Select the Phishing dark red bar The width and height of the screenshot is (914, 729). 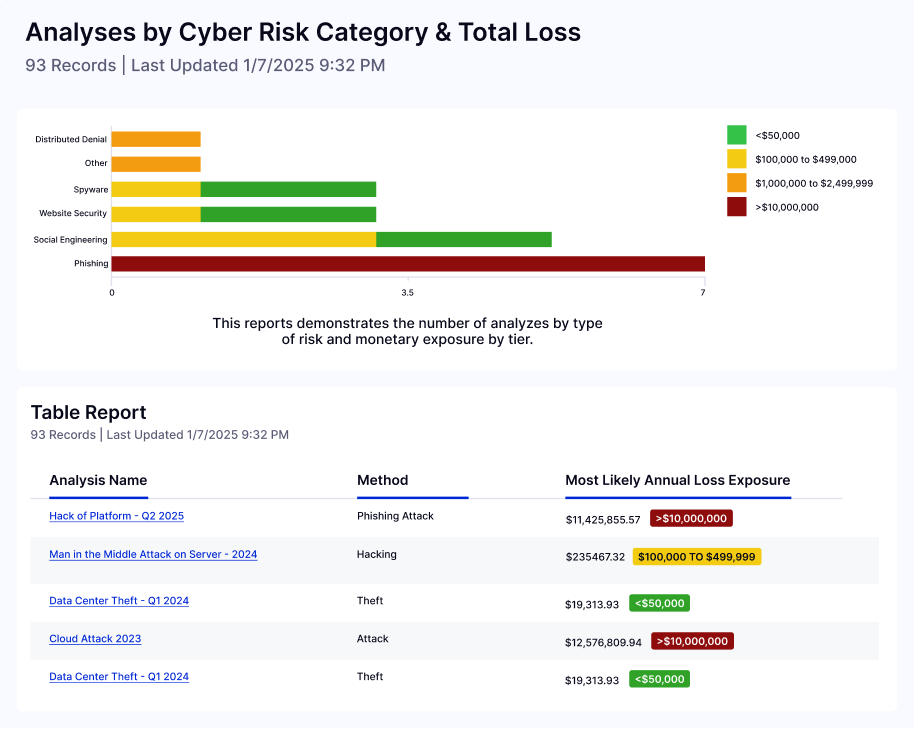click(408, 264)
